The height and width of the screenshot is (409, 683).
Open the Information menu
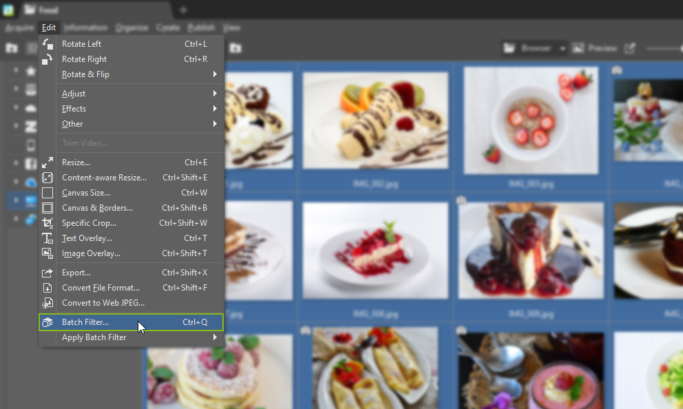pos(85,28)
